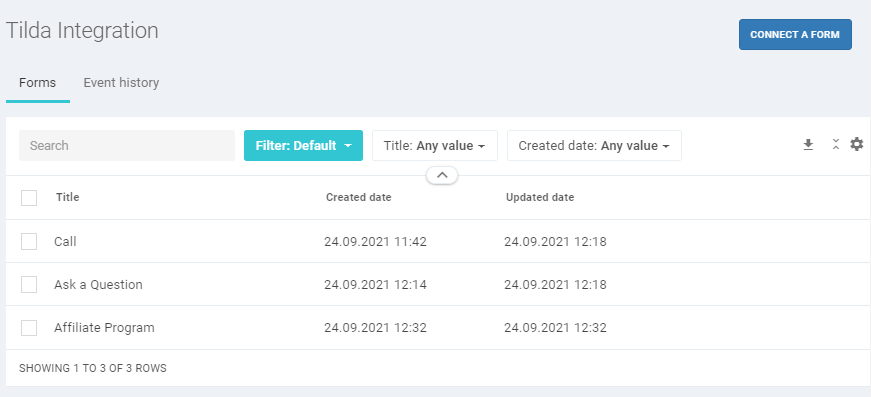
Task: Sort by the Created date column header
Action: pyautogui.click(x=359, y=197)
